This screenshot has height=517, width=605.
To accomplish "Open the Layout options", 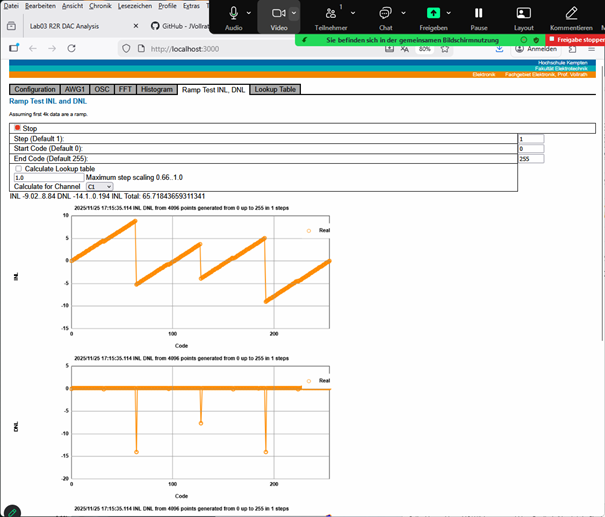I will [523, 14].
